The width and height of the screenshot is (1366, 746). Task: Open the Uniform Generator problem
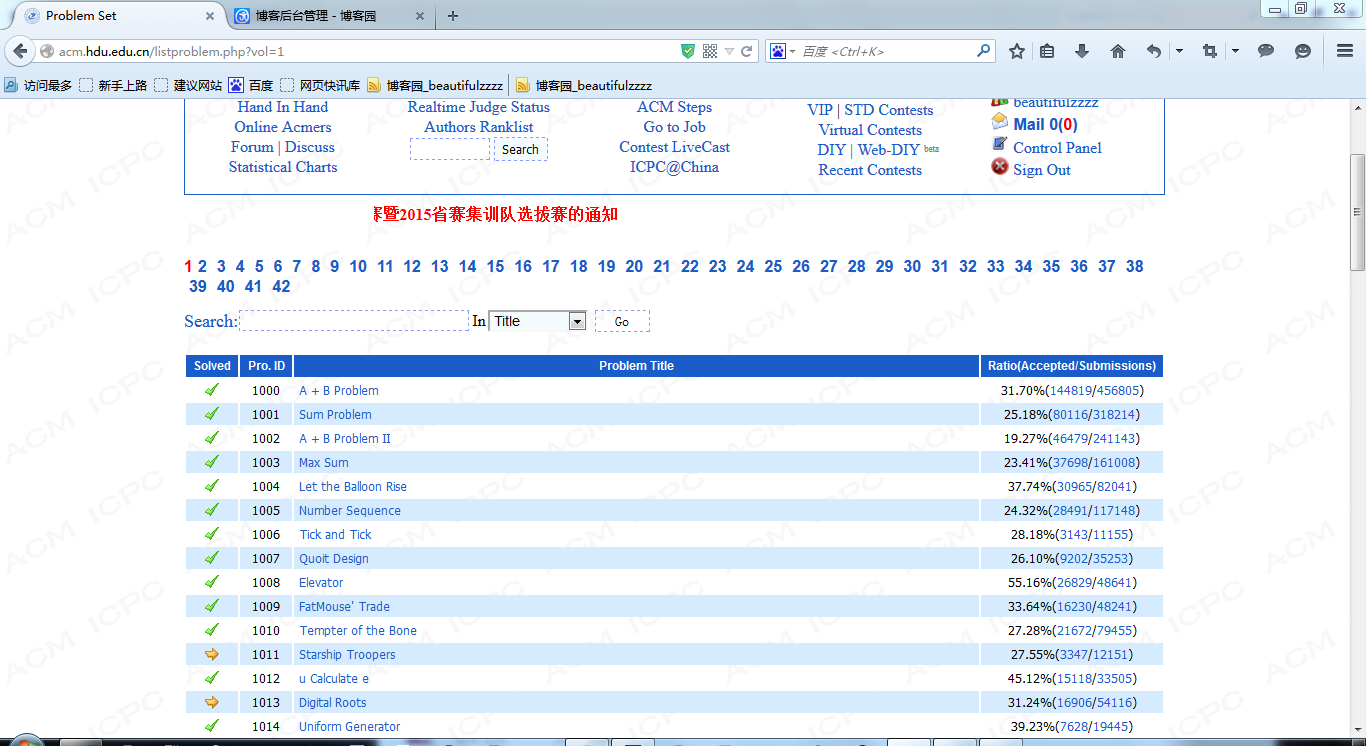coord(350,727)
